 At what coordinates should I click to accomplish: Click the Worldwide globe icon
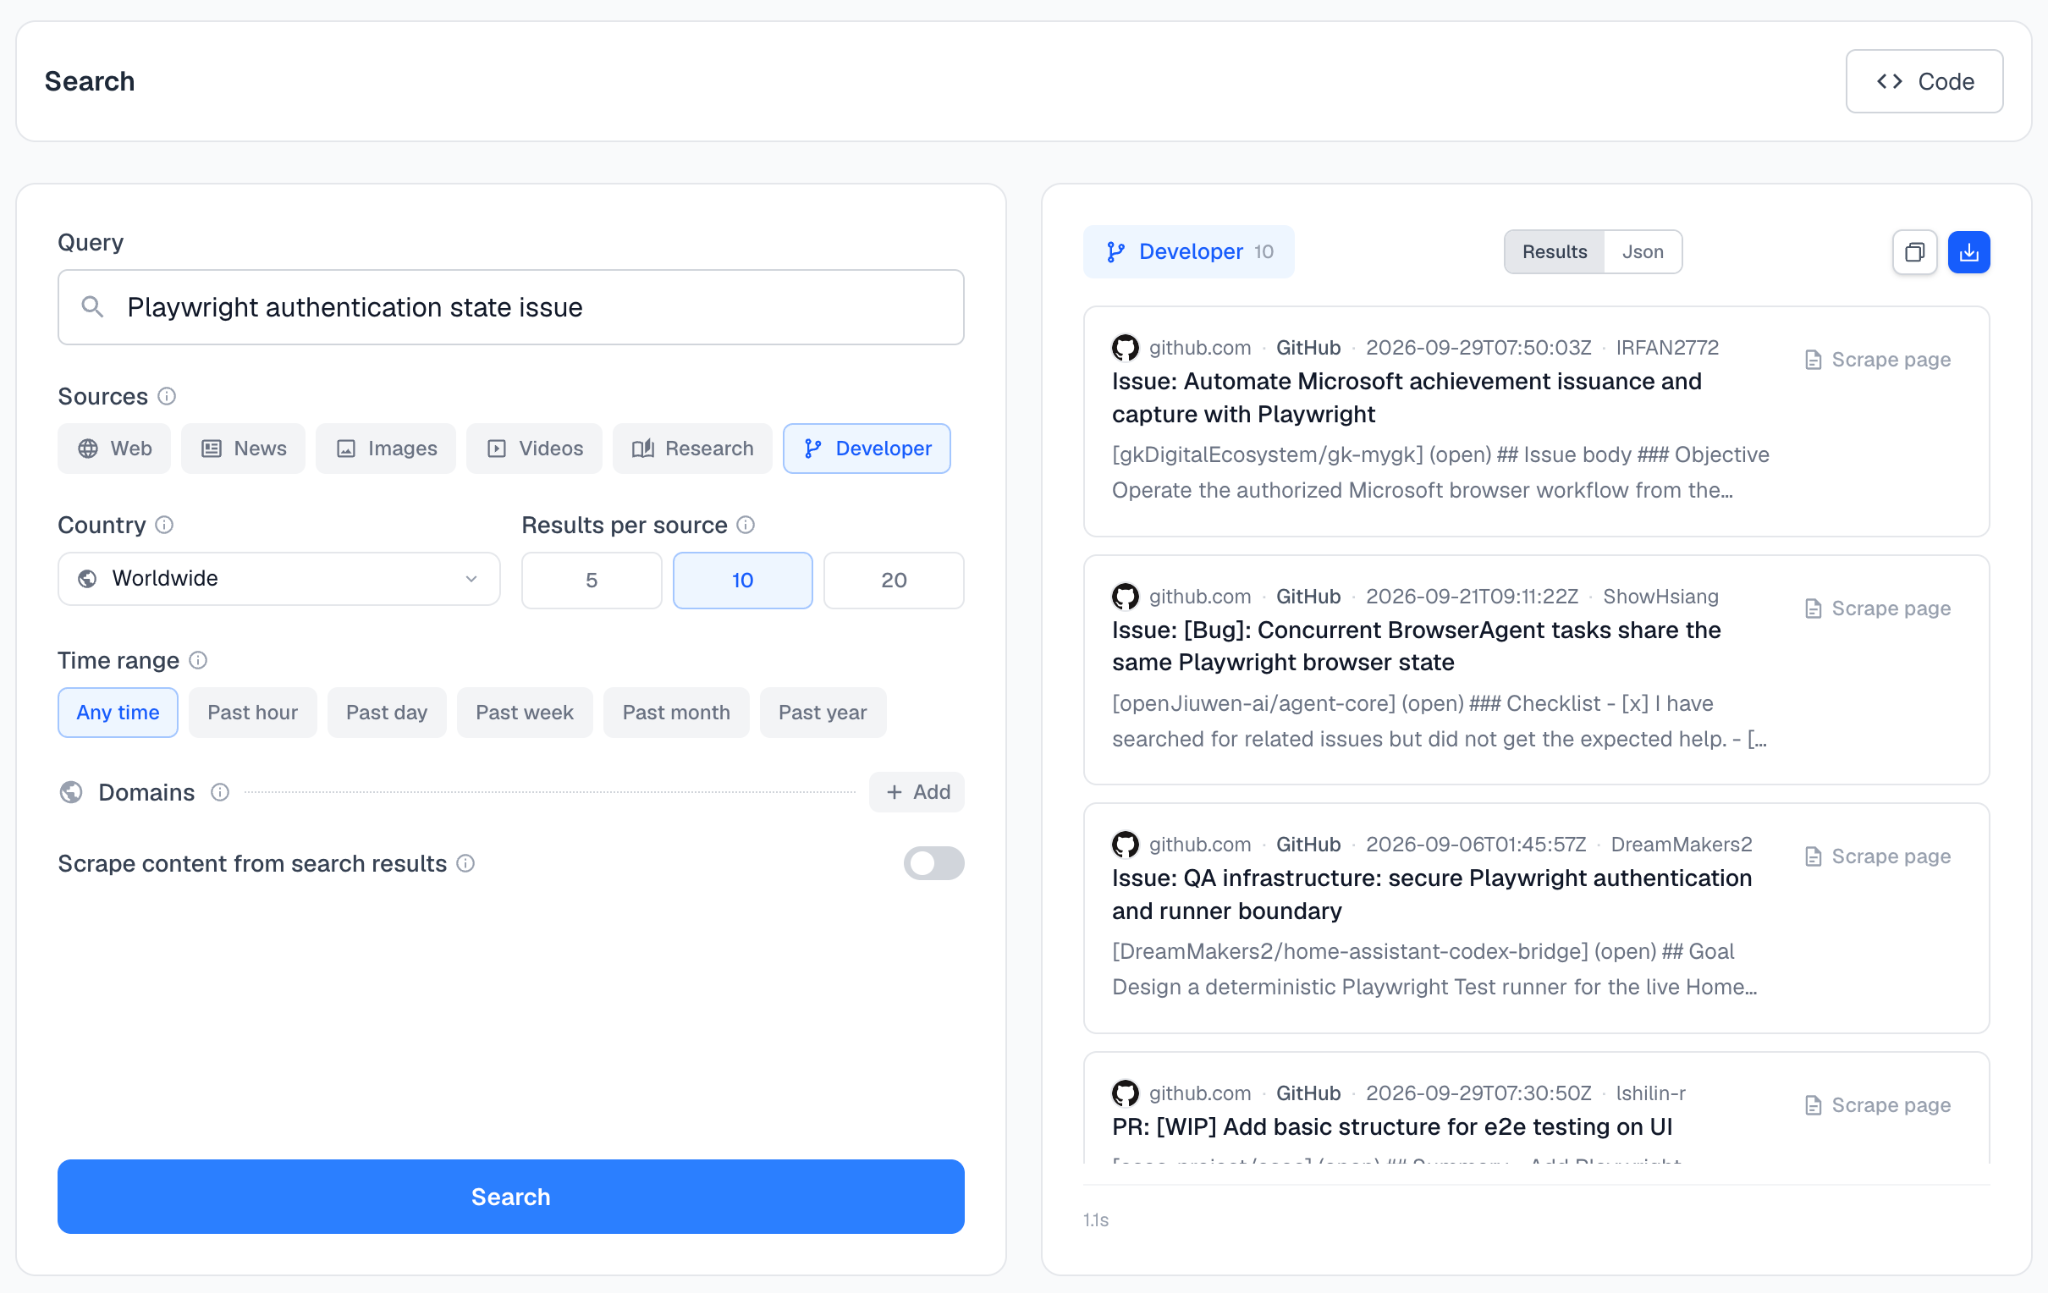tap(88, 579)
